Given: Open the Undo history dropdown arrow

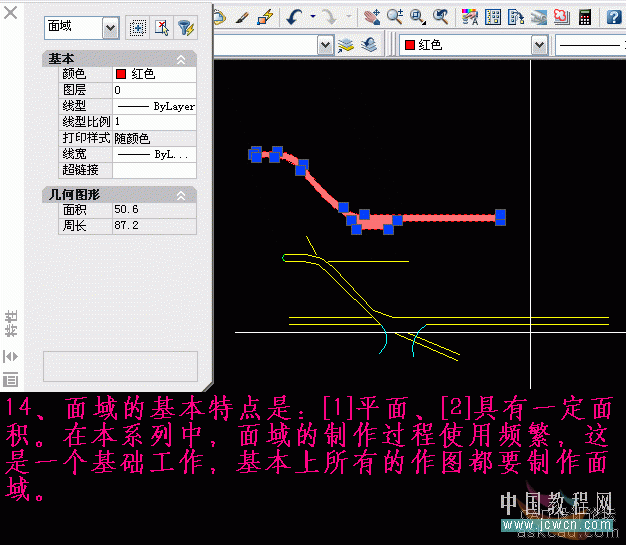Looking at the screenshot, I should [x=313, y=17].
